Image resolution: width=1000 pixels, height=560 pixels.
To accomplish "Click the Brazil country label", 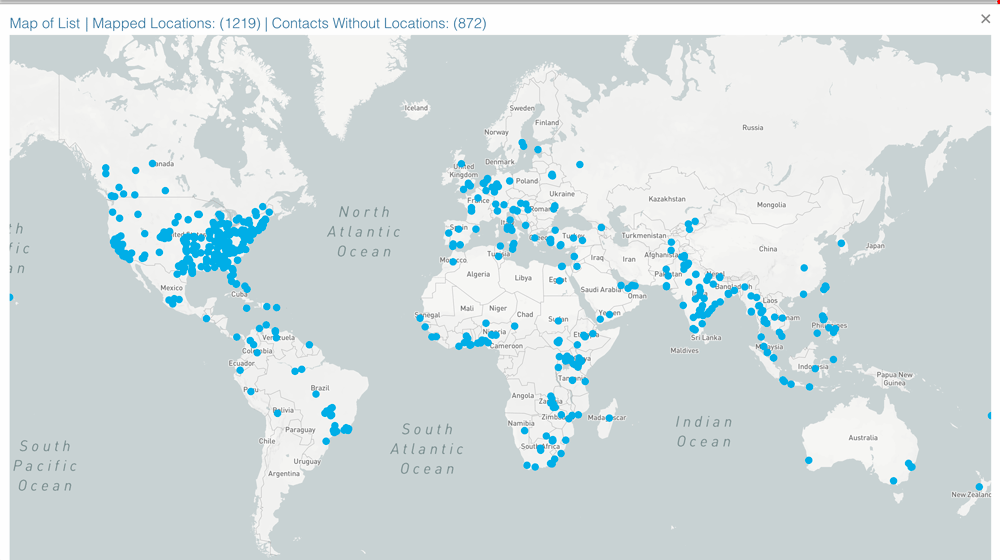I will coord(320,388).
